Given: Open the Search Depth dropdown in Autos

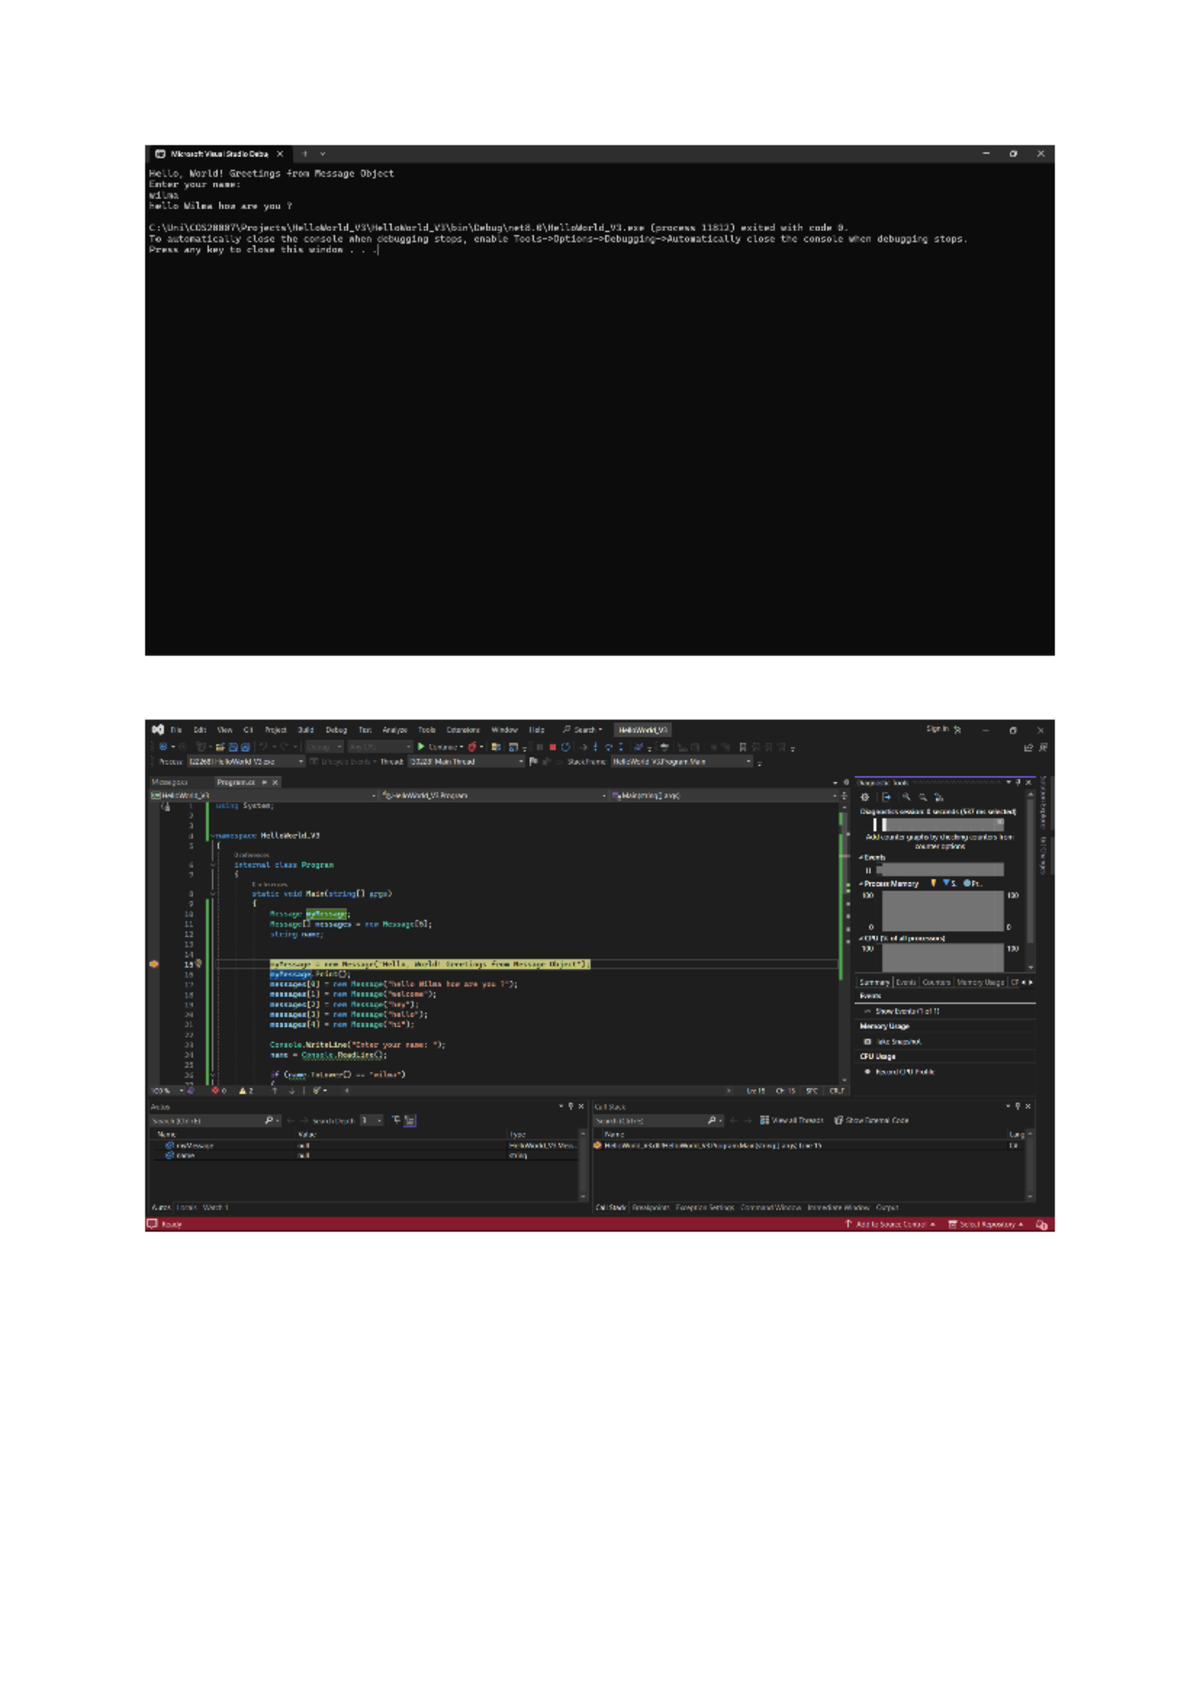Looking at the screenshot, I should click(x=372, y=1120).
